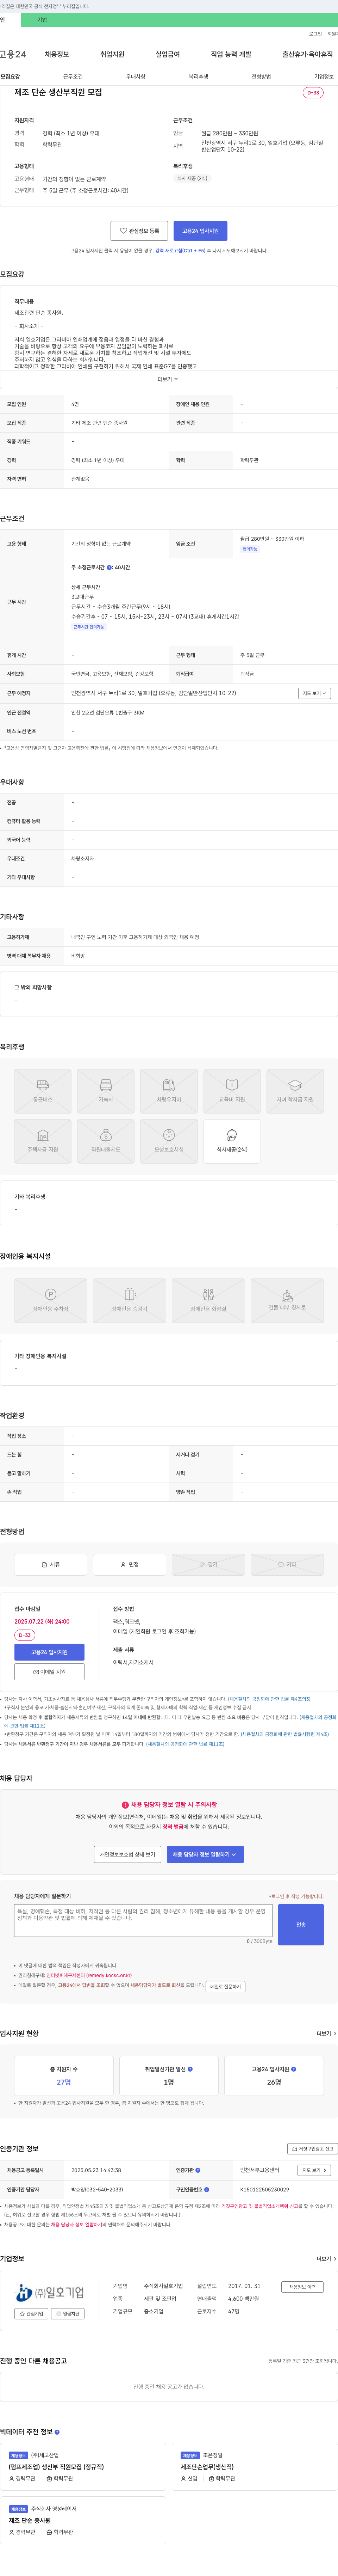
Task: Open 지도 보기 for 인천서부고용센터
Action: click(x=314, y=2170)
